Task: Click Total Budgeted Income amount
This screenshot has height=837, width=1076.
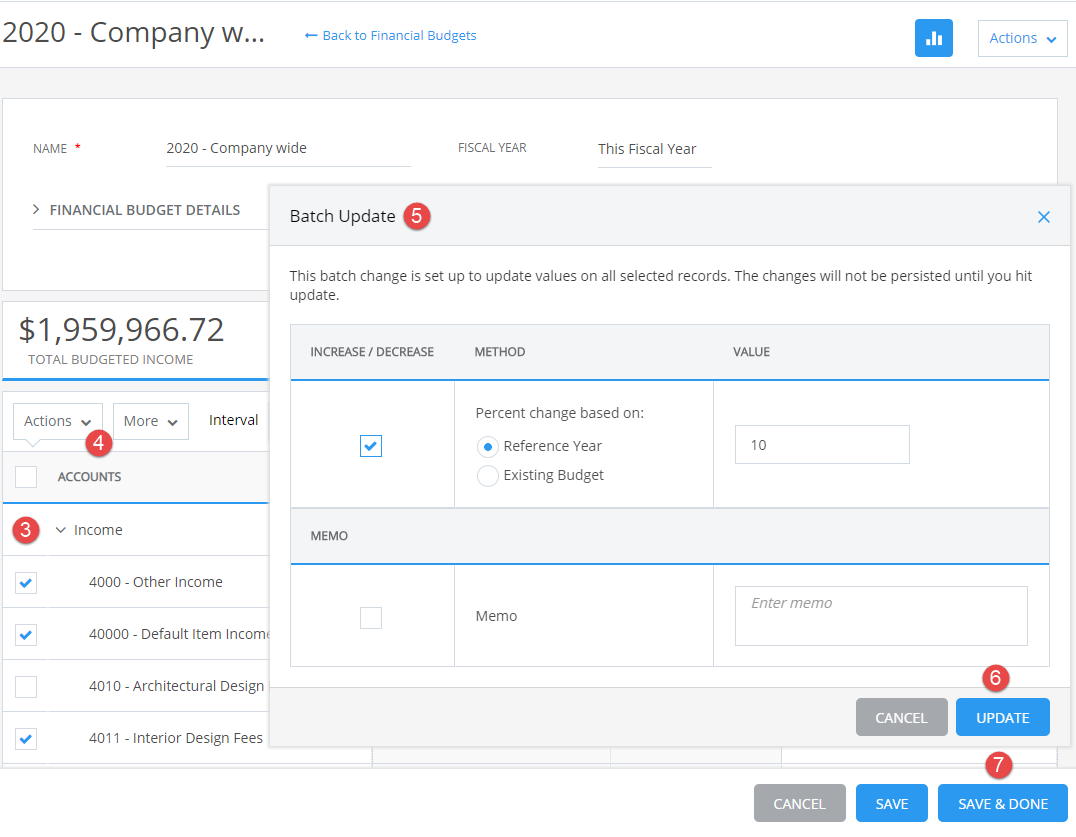Action: click(x=121, y=330)
